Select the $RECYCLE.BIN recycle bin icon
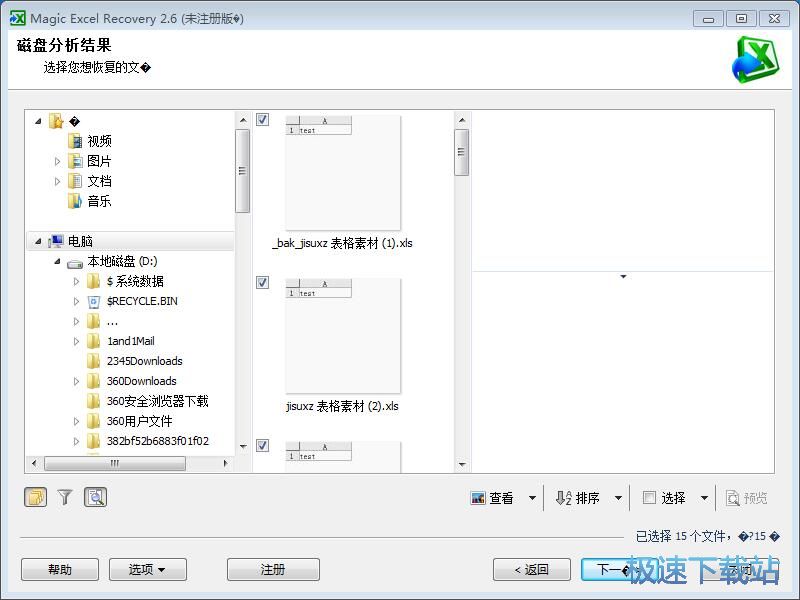 pos(94,301)
